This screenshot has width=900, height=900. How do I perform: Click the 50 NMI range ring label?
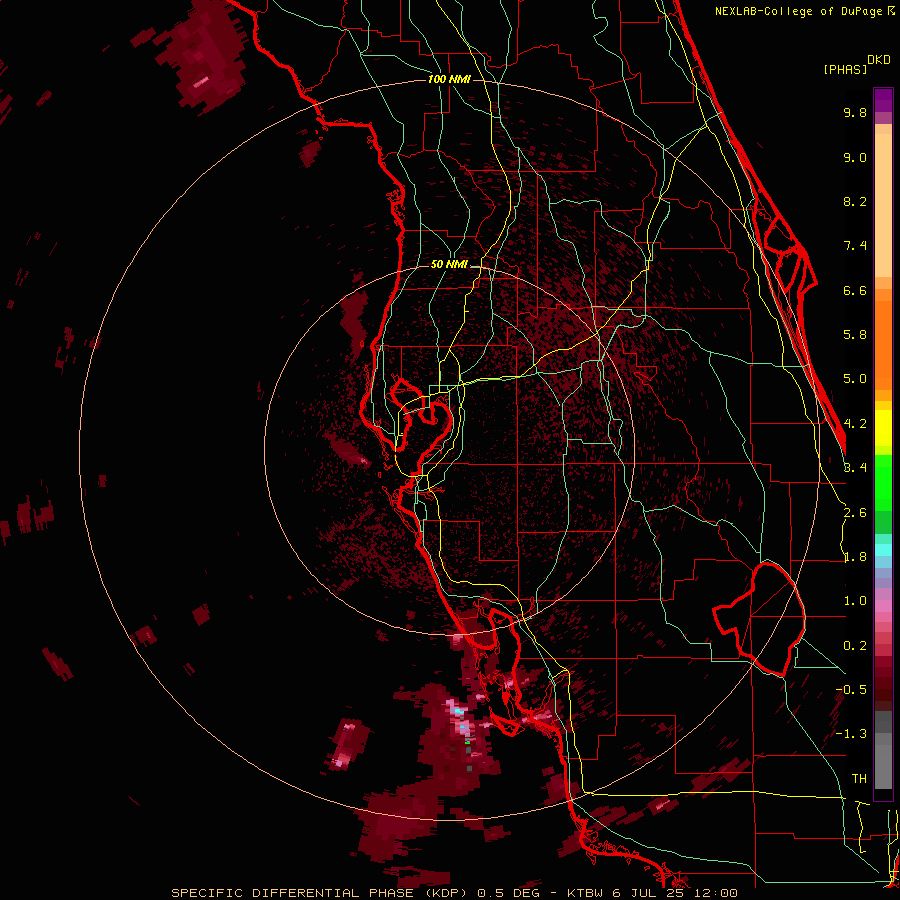pyautogui.click(x=449, y=265)
